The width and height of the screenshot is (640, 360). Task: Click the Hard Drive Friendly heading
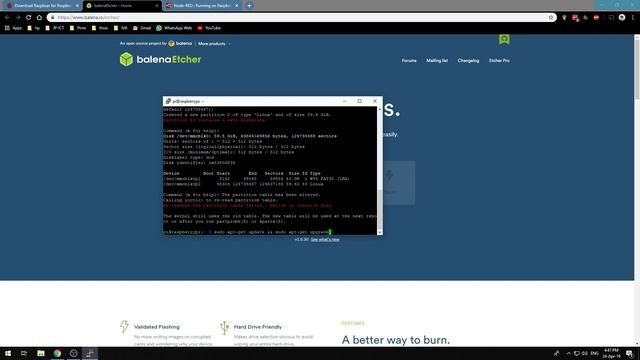pos(258,327)
